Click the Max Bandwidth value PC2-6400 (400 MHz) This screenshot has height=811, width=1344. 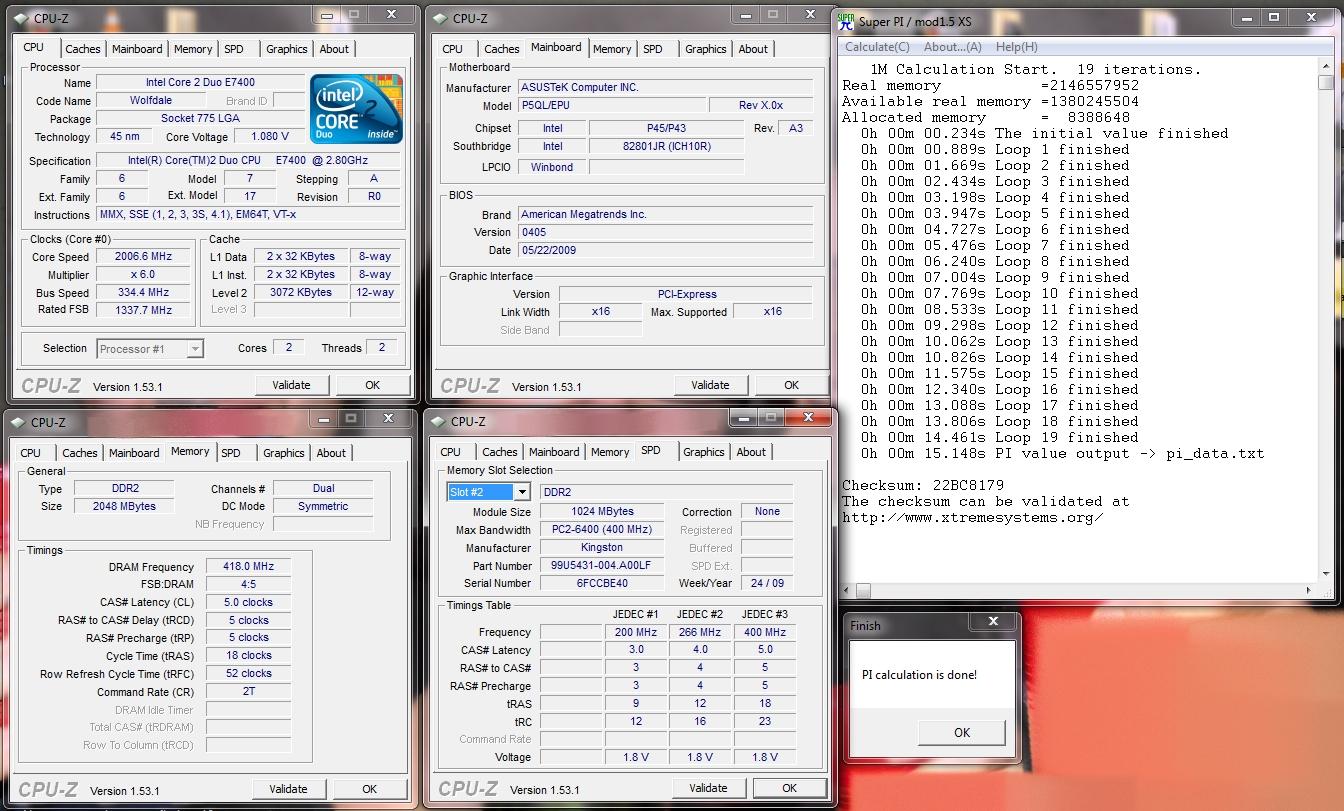coord(601,529)
